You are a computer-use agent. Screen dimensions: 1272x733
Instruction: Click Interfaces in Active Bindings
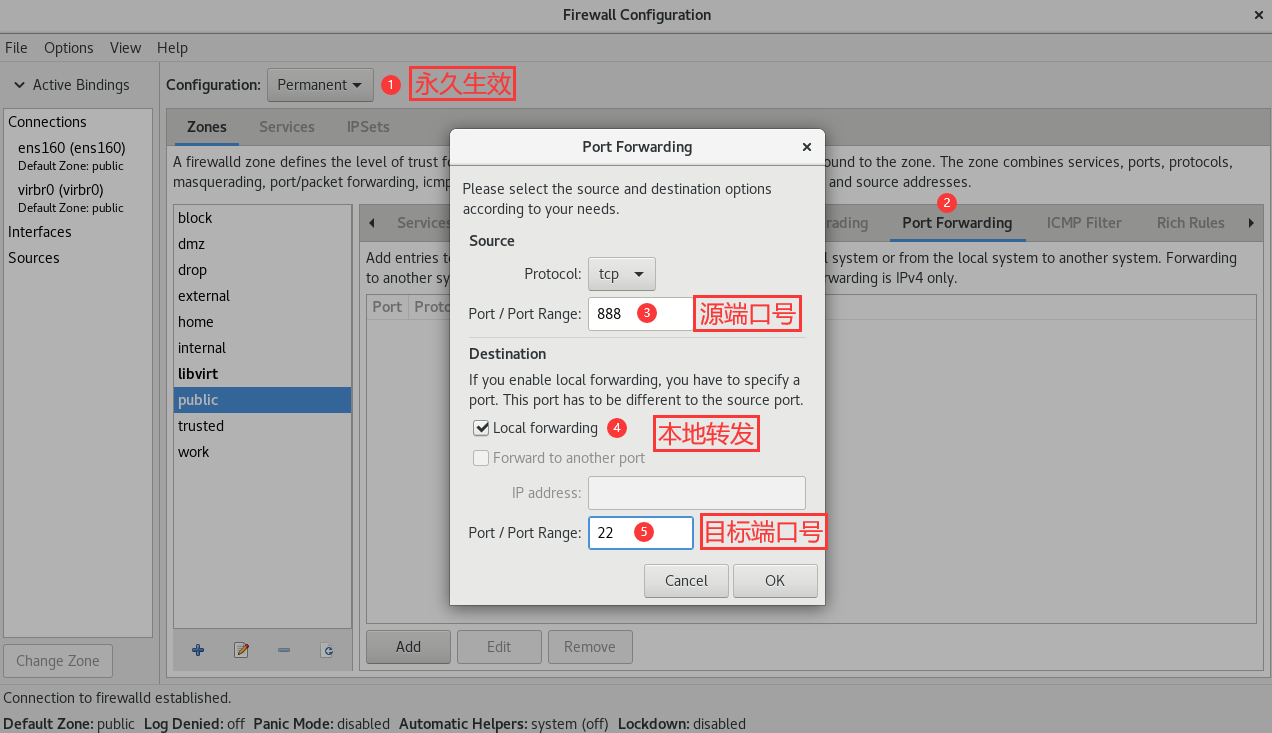tap(40, 232)
